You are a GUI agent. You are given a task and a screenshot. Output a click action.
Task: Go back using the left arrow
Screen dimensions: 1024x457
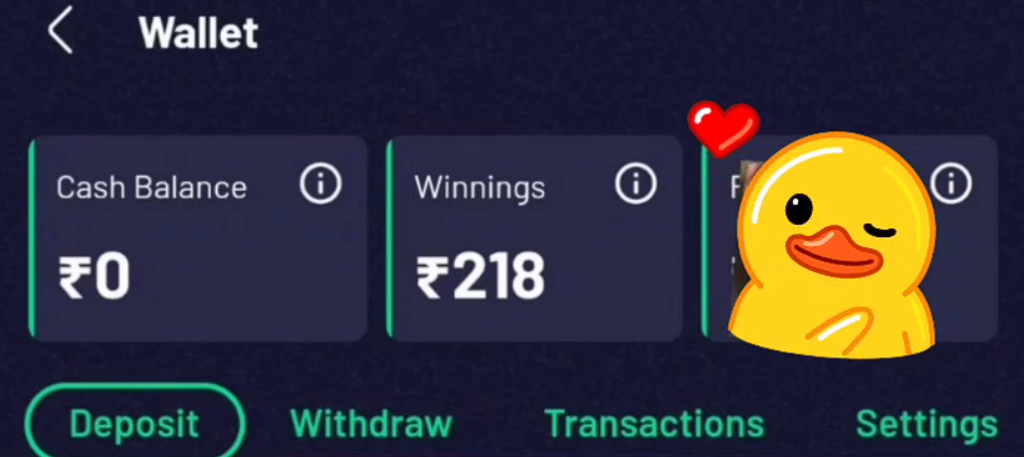(60, 31)
